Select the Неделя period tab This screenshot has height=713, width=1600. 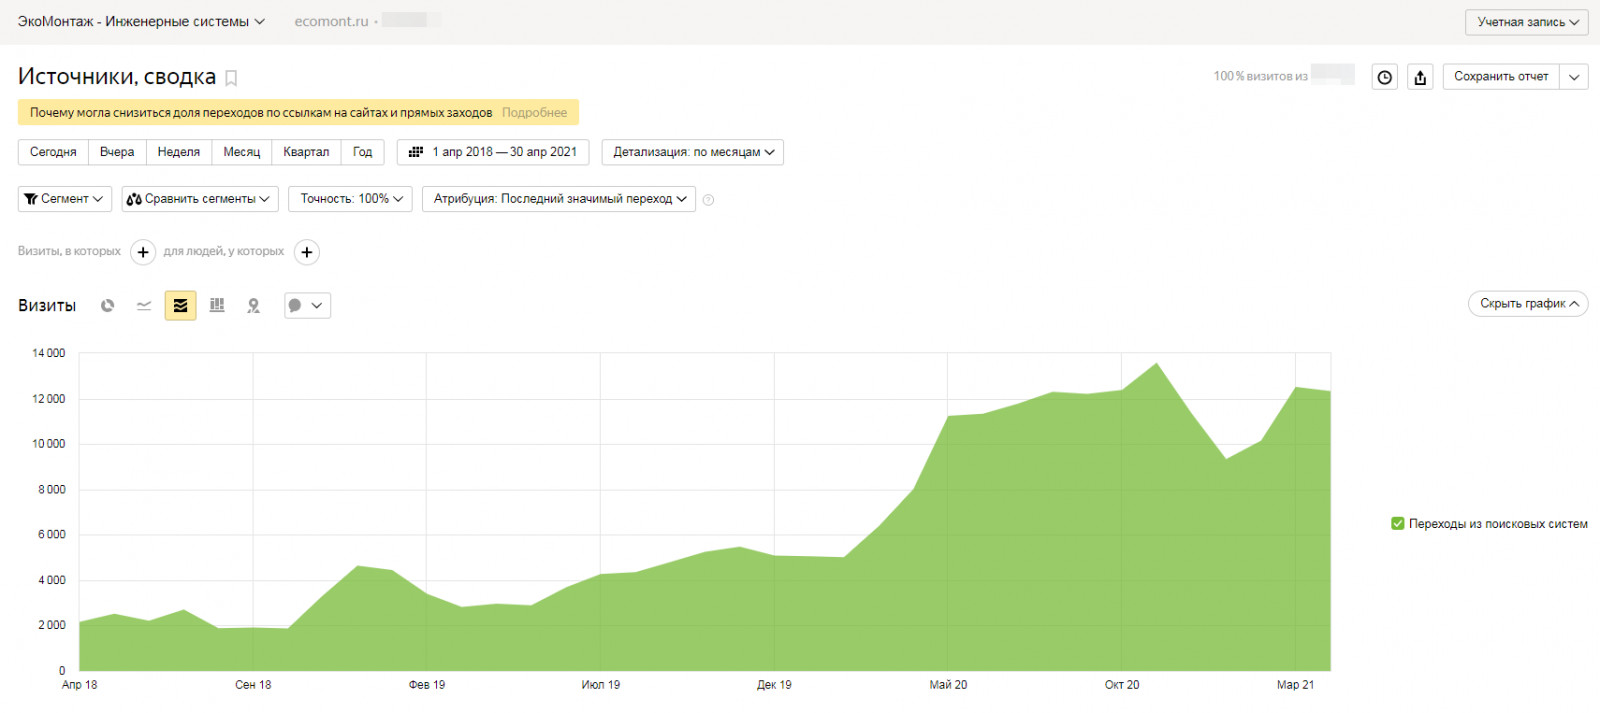point(179,152)
